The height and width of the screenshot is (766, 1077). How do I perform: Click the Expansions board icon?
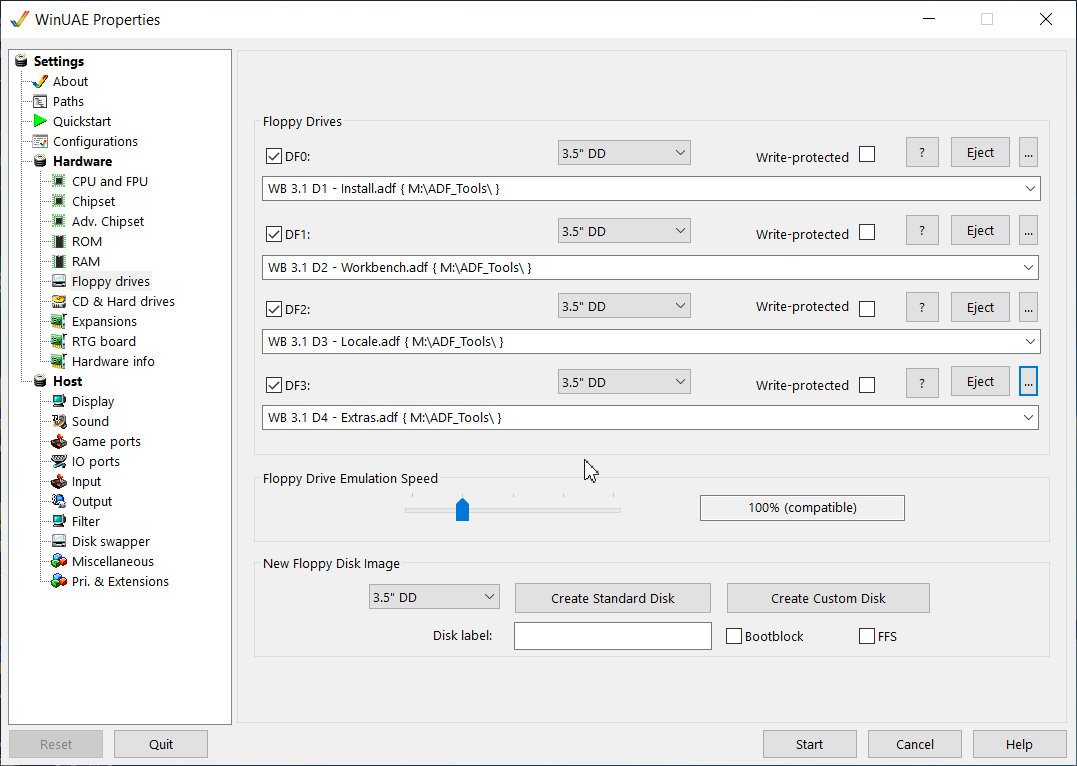click(x=59, y=321)
